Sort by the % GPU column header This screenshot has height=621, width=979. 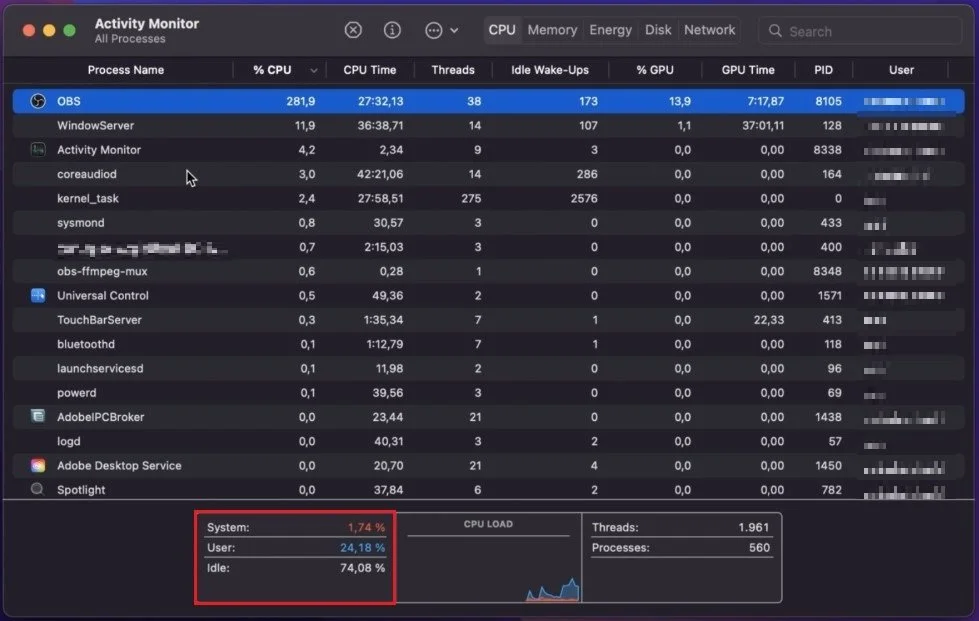click(655, 70)
